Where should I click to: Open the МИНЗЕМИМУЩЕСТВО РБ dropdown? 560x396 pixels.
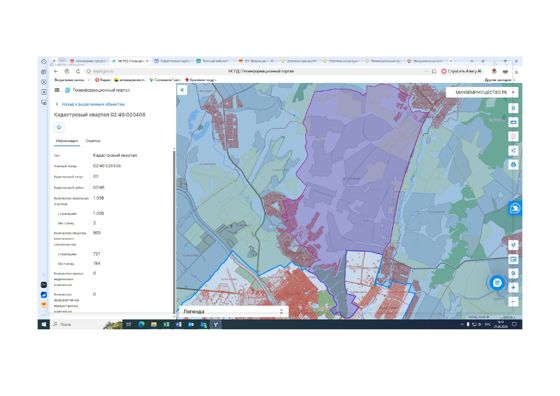coord(482,92)
